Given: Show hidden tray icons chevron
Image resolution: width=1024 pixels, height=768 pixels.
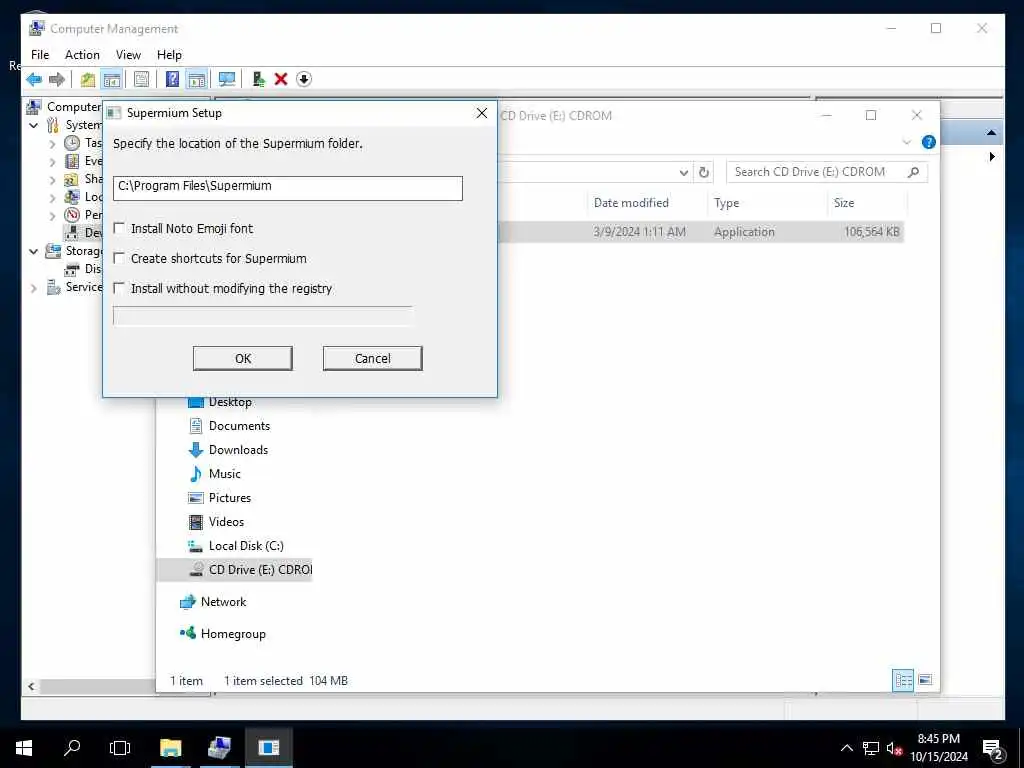Looking at the screenshot, I should tap(846, 748).
